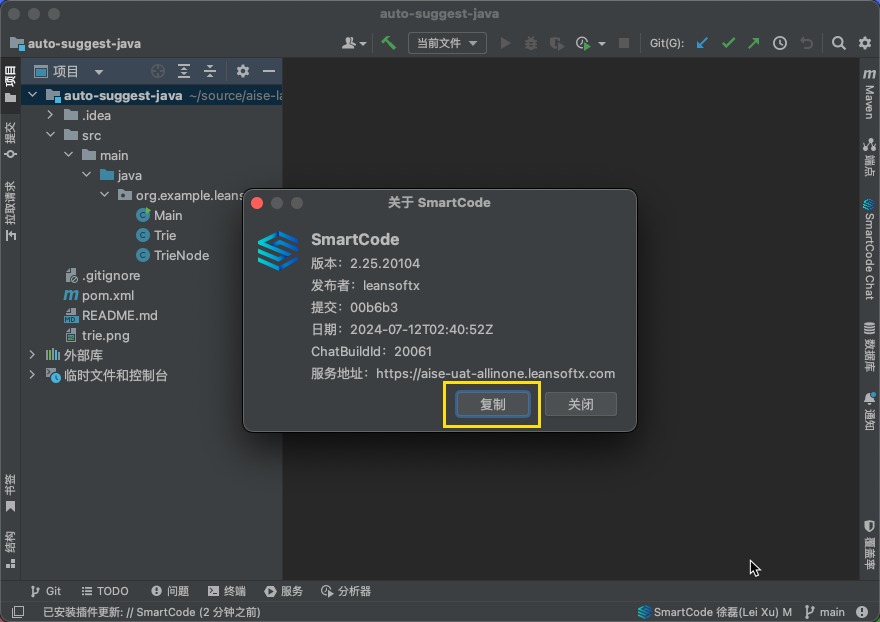Open the SmartCode Chat side panel

click(x=869, y=249)
